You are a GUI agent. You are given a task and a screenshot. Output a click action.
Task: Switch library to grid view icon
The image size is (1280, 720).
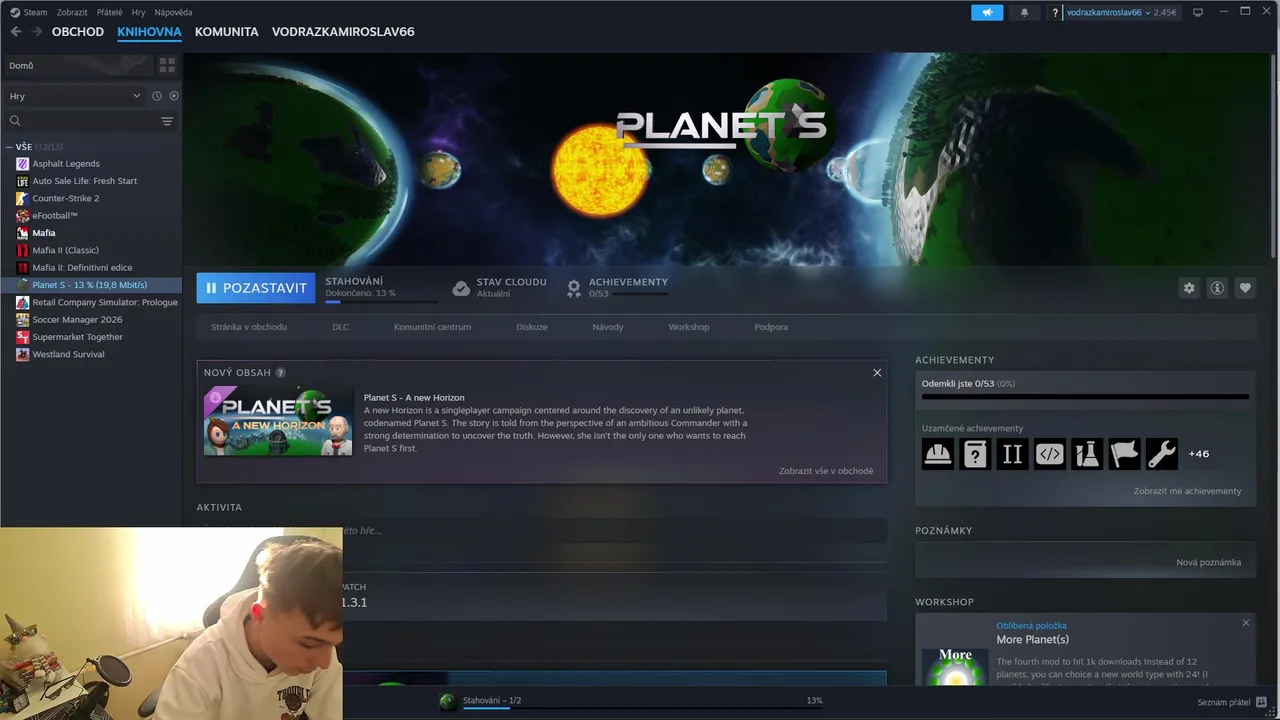pos(167,65)
